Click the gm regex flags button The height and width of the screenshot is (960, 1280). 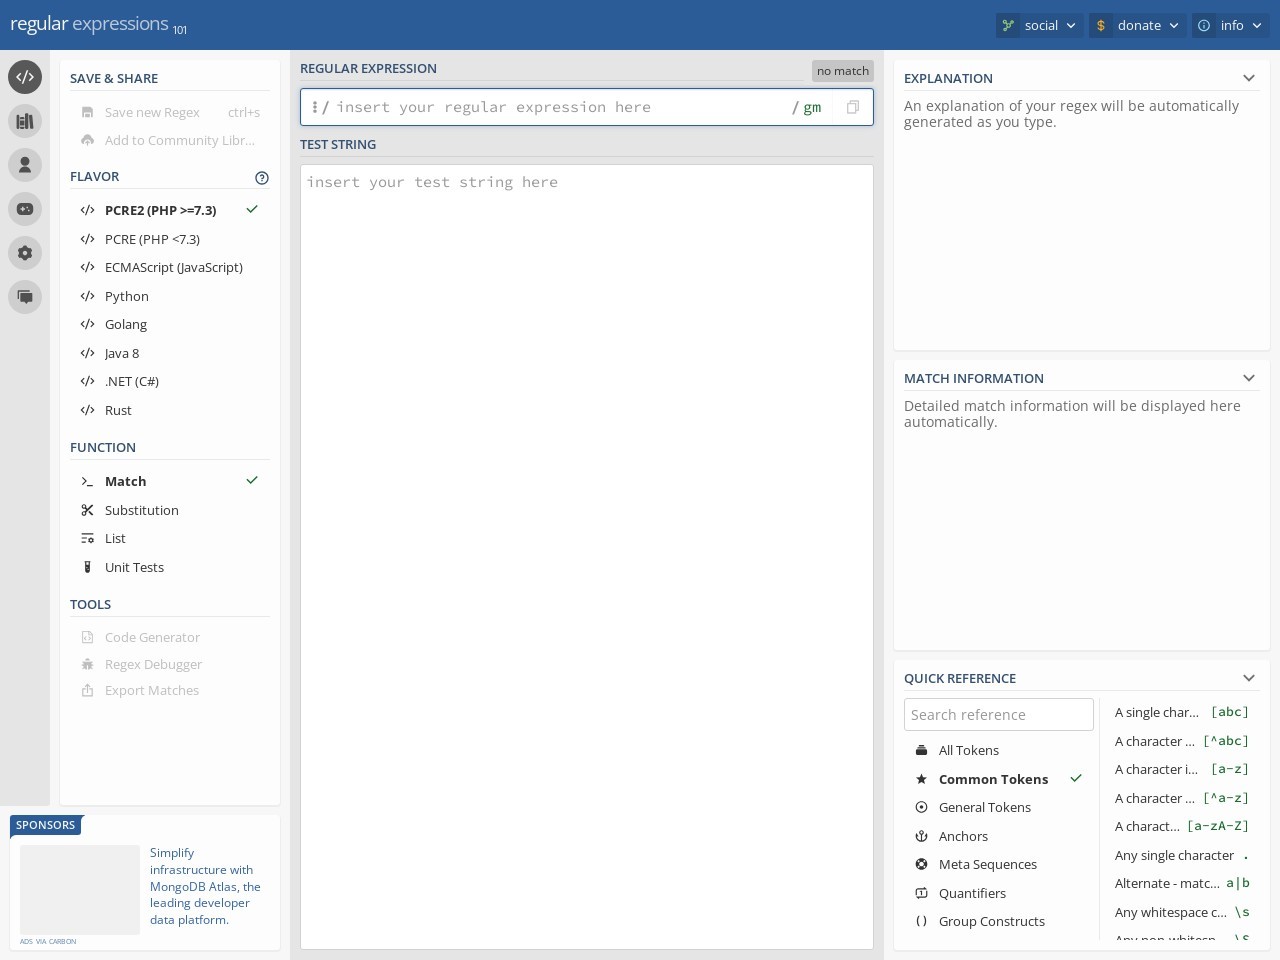(x=812, y=107)
